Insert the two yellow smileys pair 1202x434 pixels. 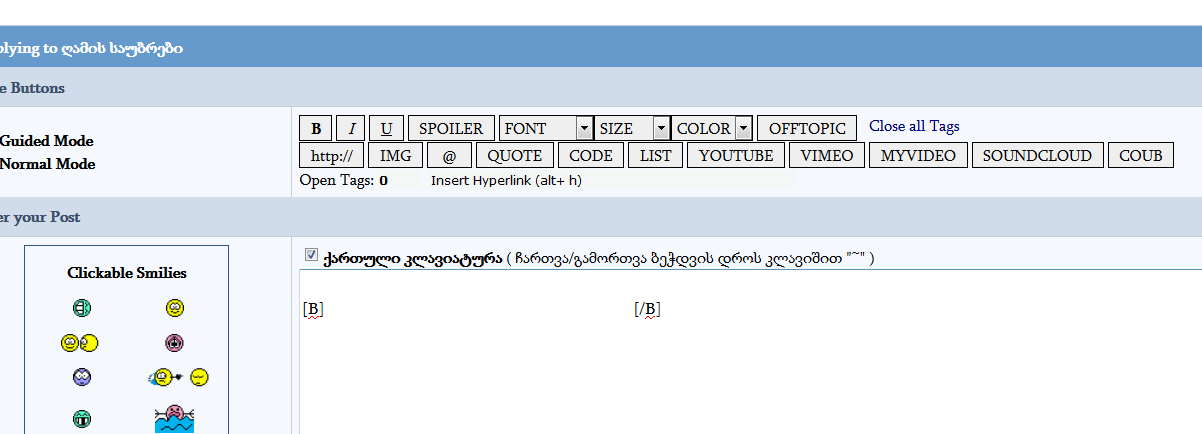tap(79, 343)
